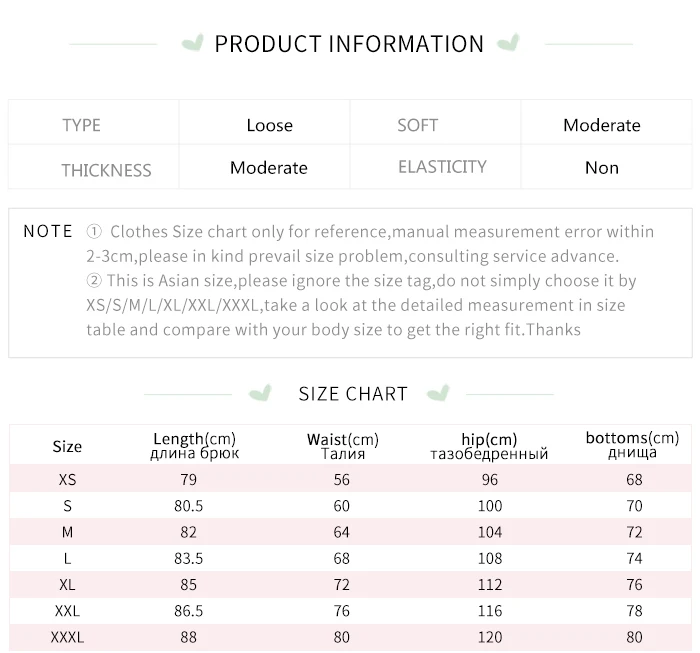Viewport: 700px width, 653px height.
Task: Select the SIZE CHART heading
Action: [x=353, y=394]
